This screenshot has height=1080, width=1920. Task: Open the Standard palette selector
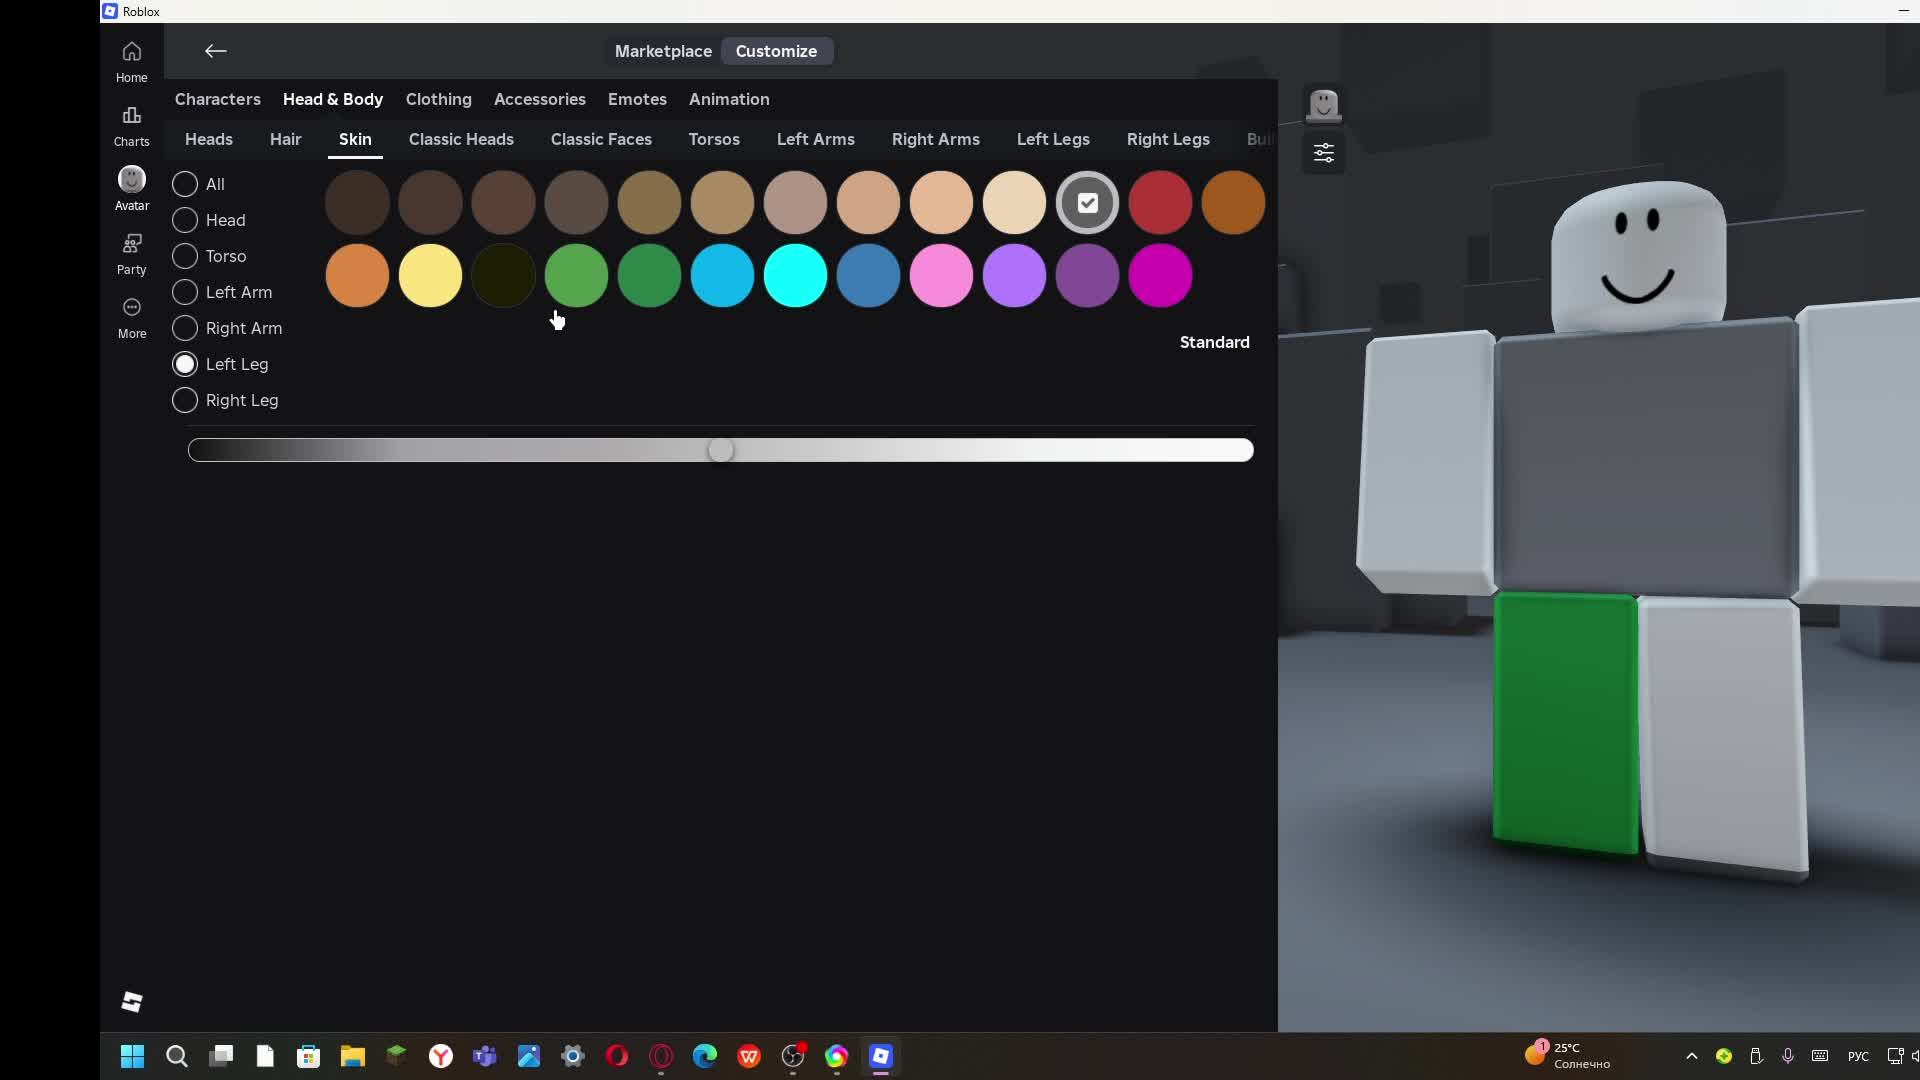[1214, 342]
